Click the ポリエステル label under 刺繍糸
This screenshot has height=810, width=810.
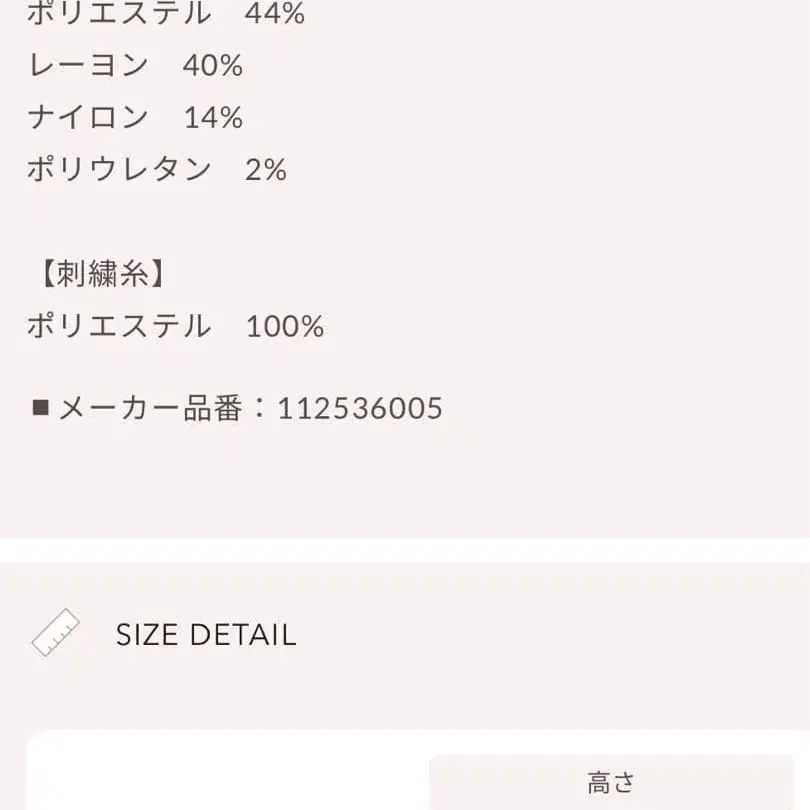[119, 326]
